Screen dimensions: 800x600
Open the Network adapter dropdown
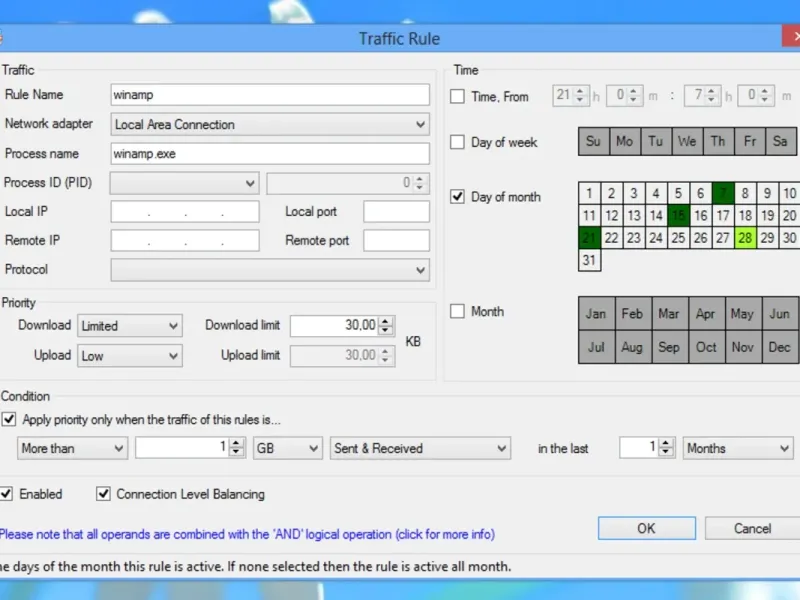[270, 124]
